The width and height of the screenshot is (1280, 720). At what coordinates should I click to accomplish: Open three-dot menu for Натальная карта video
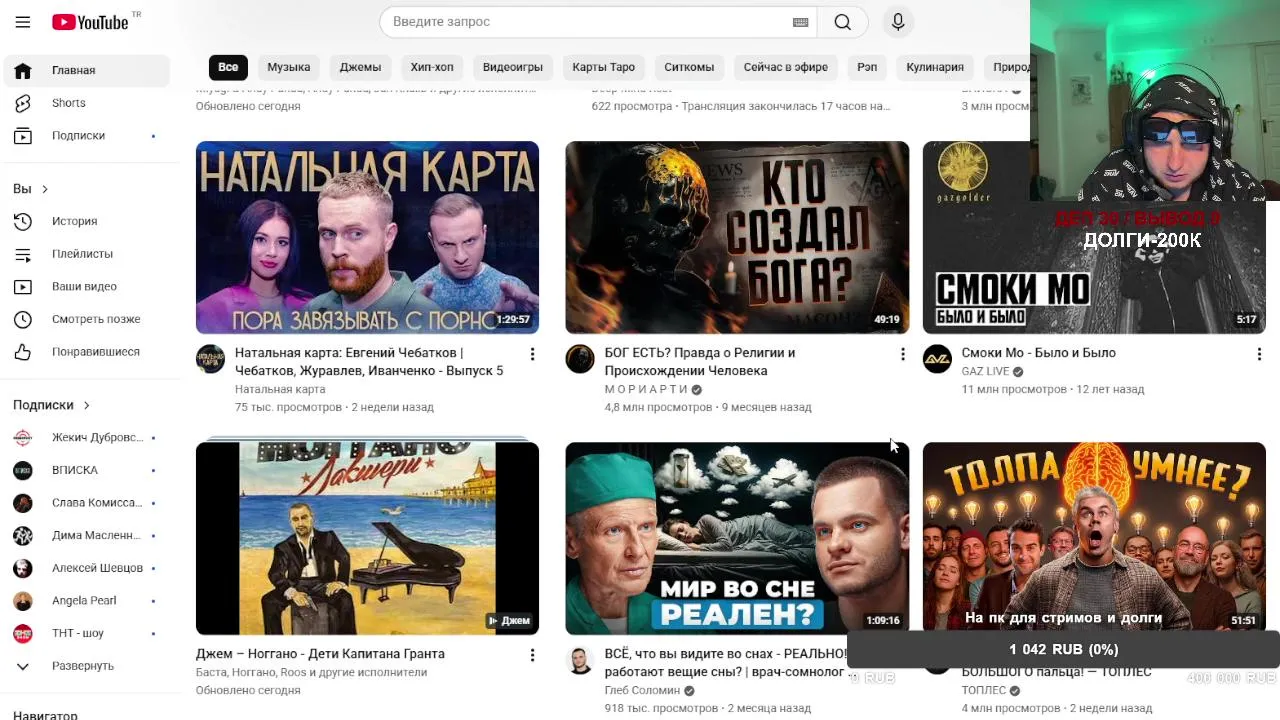[x=532, y=354]
